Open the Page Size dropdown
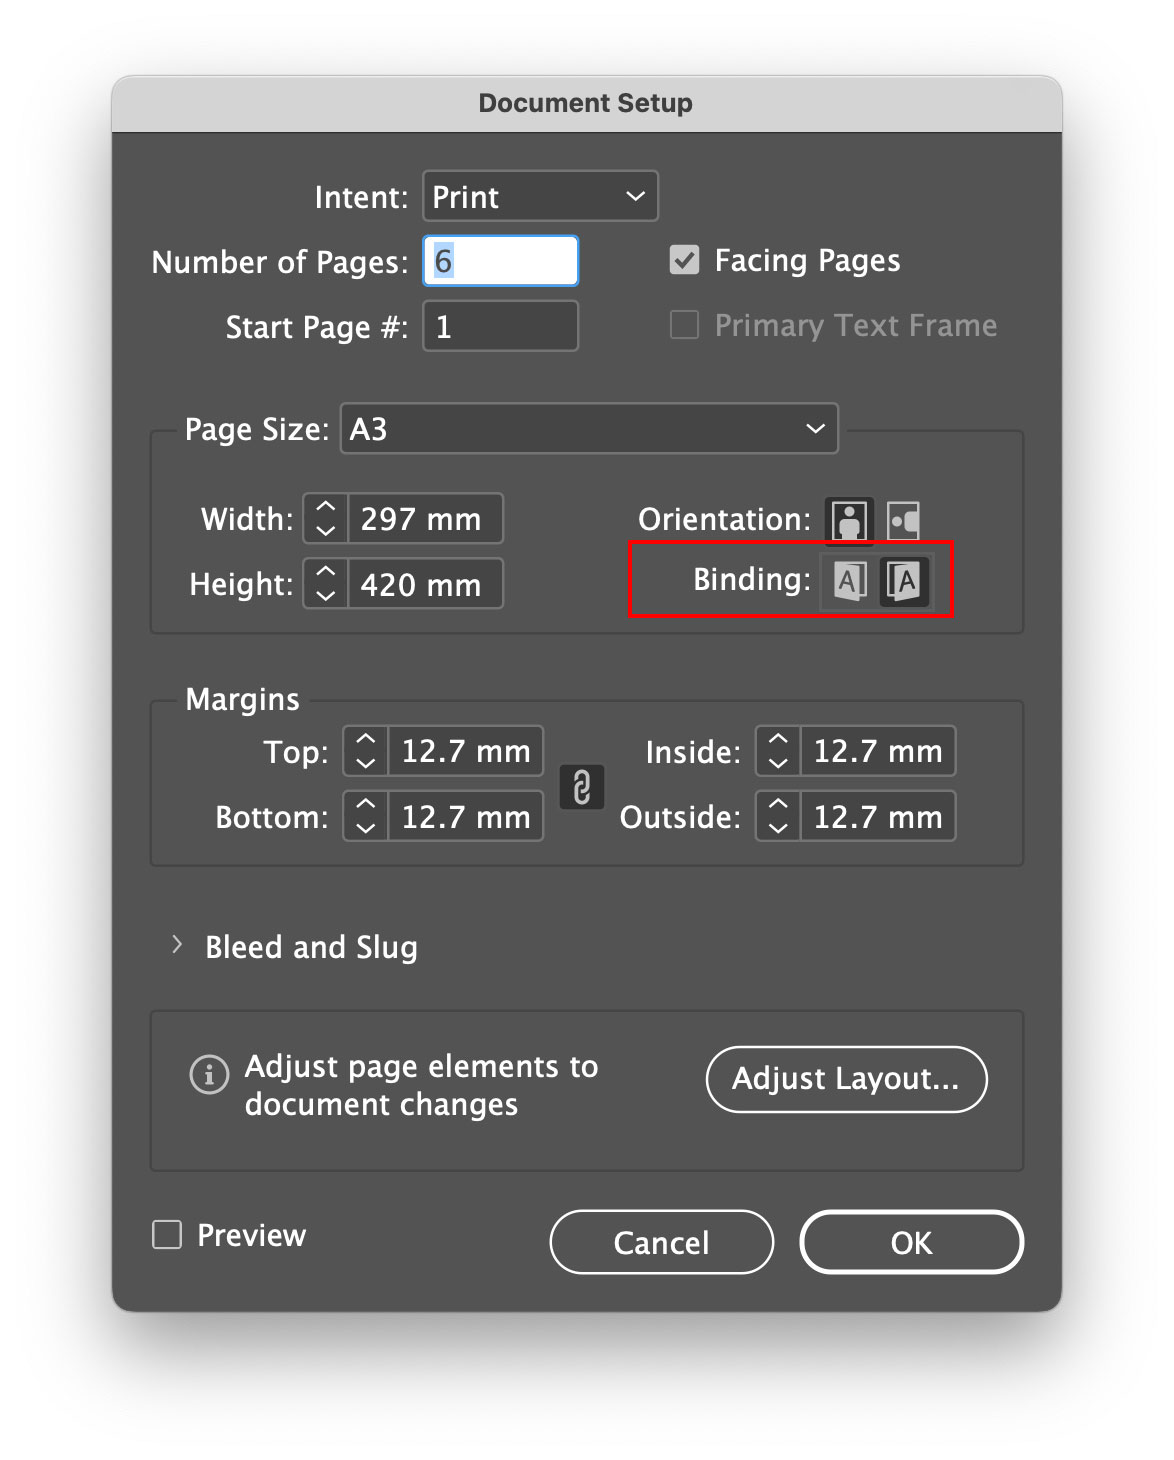1174x1460 pixels. [x=588, y=428]
